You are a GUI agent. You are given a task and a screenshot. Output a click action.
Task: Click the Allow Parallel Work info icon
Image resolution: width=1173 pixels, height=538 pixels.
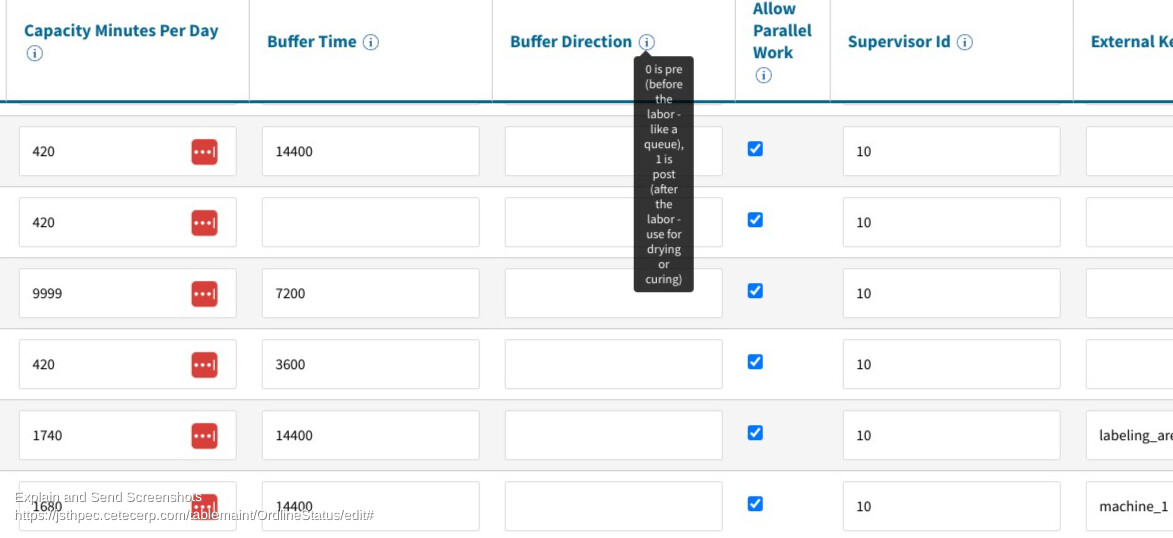(763, 75)
